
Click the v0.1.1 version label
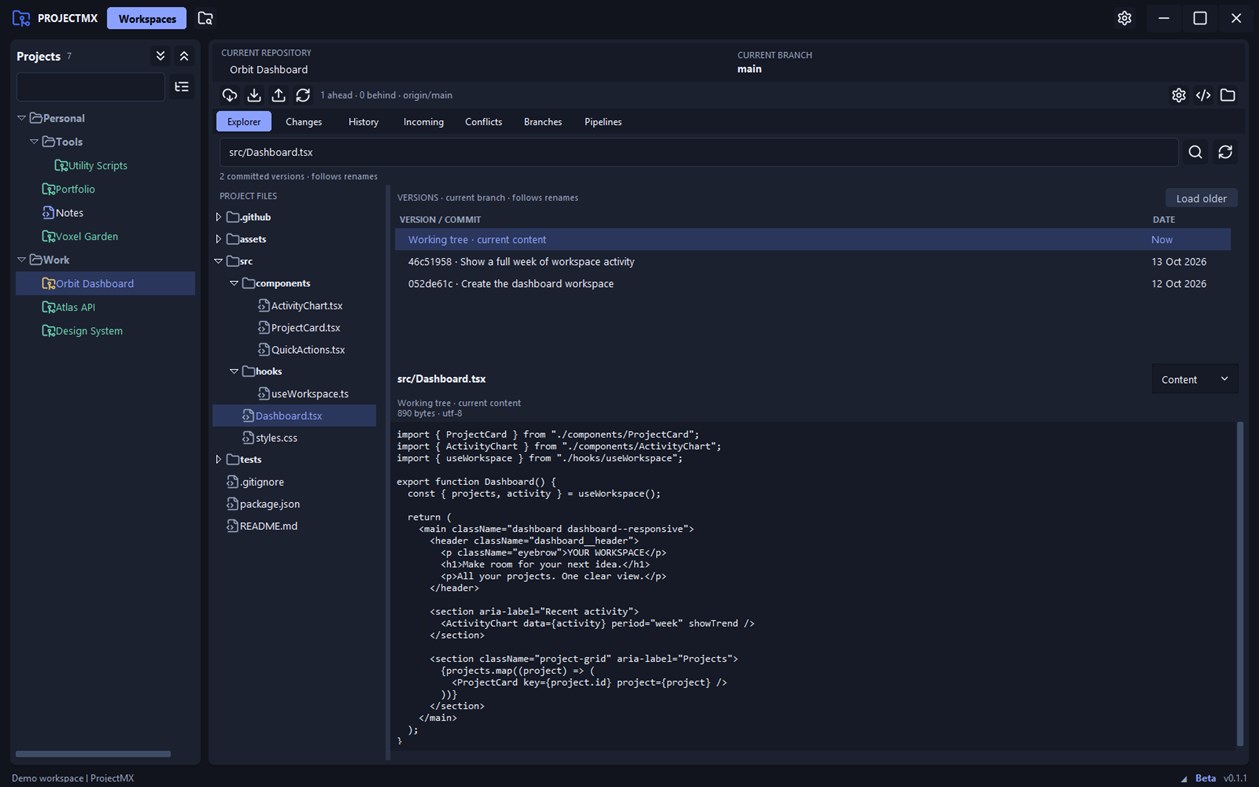click(1235, 778)
